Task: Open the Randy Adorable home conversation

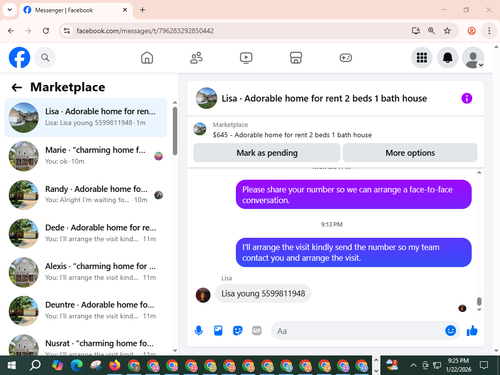Action: [86, 195]
